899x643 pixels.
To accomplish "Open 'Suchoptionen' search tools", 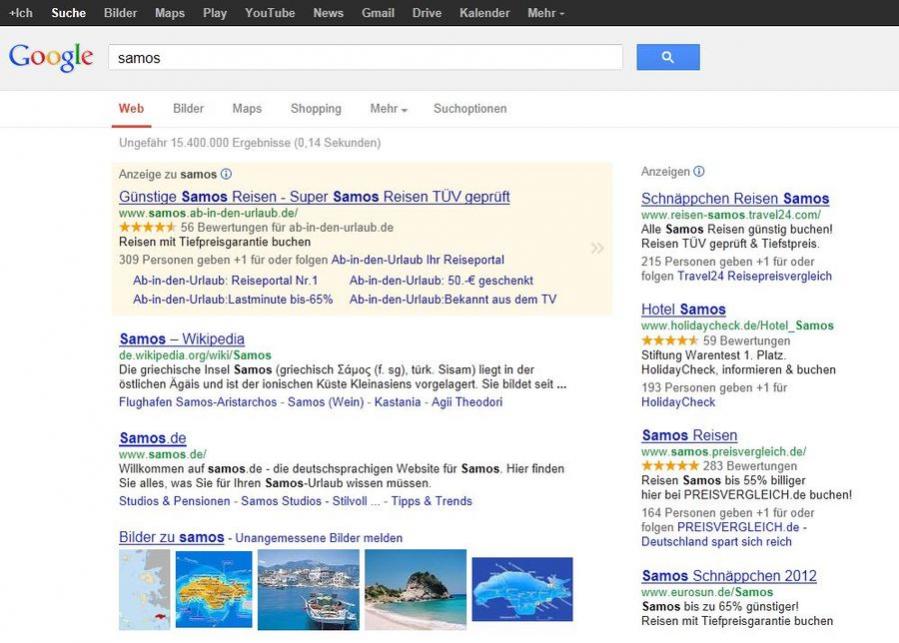I will coord(470,108).
